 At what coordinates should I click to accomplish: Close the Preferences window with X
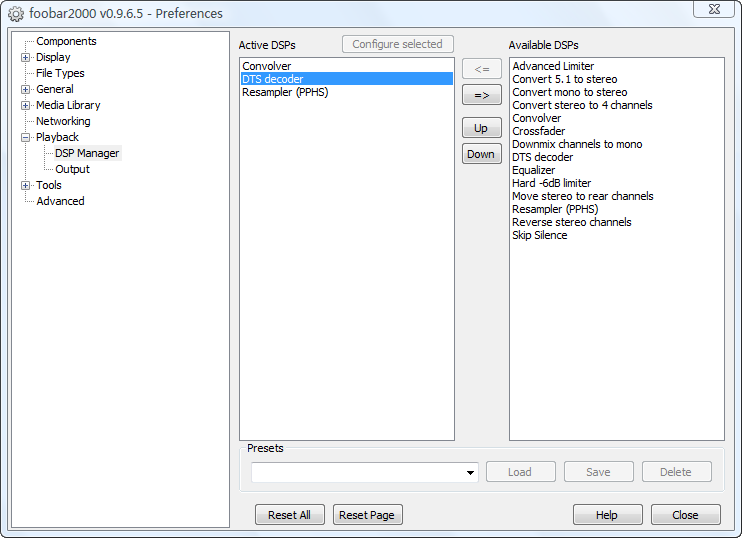tap(714, 9)
